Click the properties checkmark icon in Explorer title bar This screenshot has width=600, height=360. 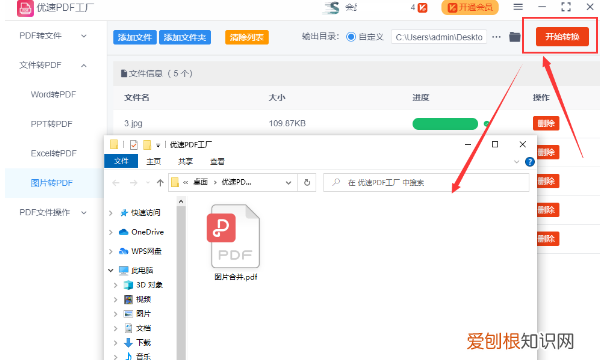[x=134, y=145]
